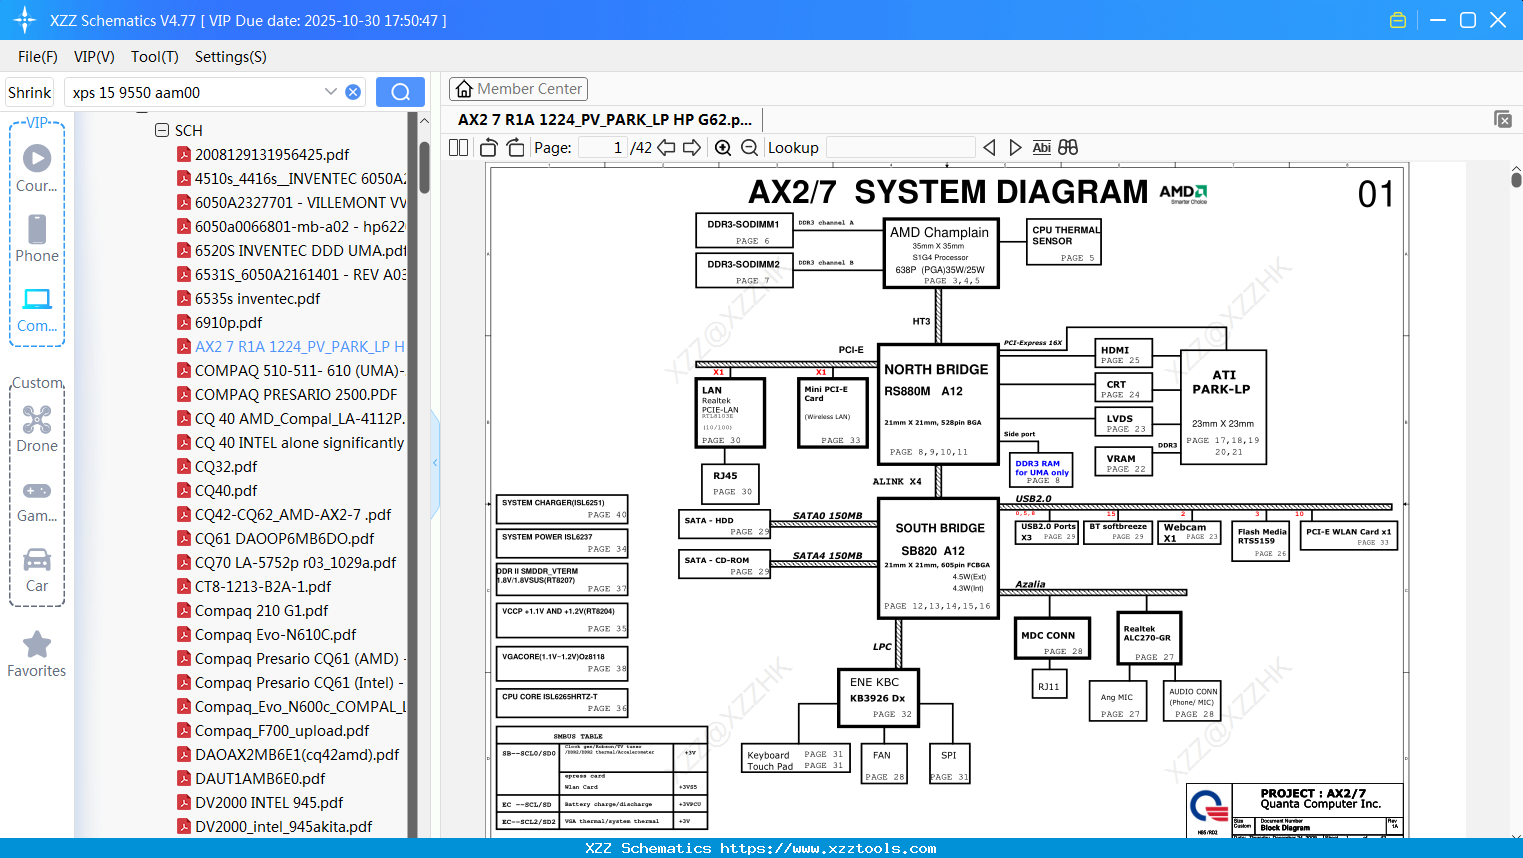The image size is (1523, 858).
Task: Open DV2000 INTEL 945.pdf
Action: 269,802
